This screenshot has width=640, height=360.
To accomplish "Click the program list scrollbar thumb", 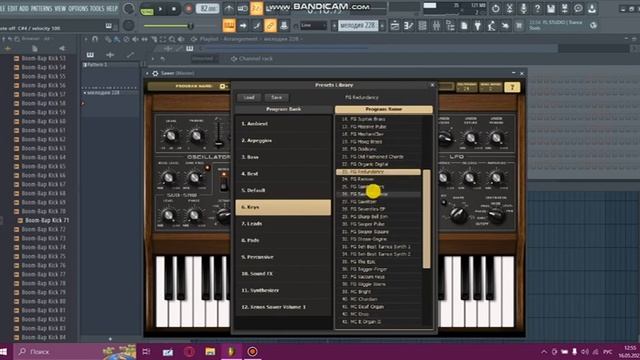I will (427, 219).
